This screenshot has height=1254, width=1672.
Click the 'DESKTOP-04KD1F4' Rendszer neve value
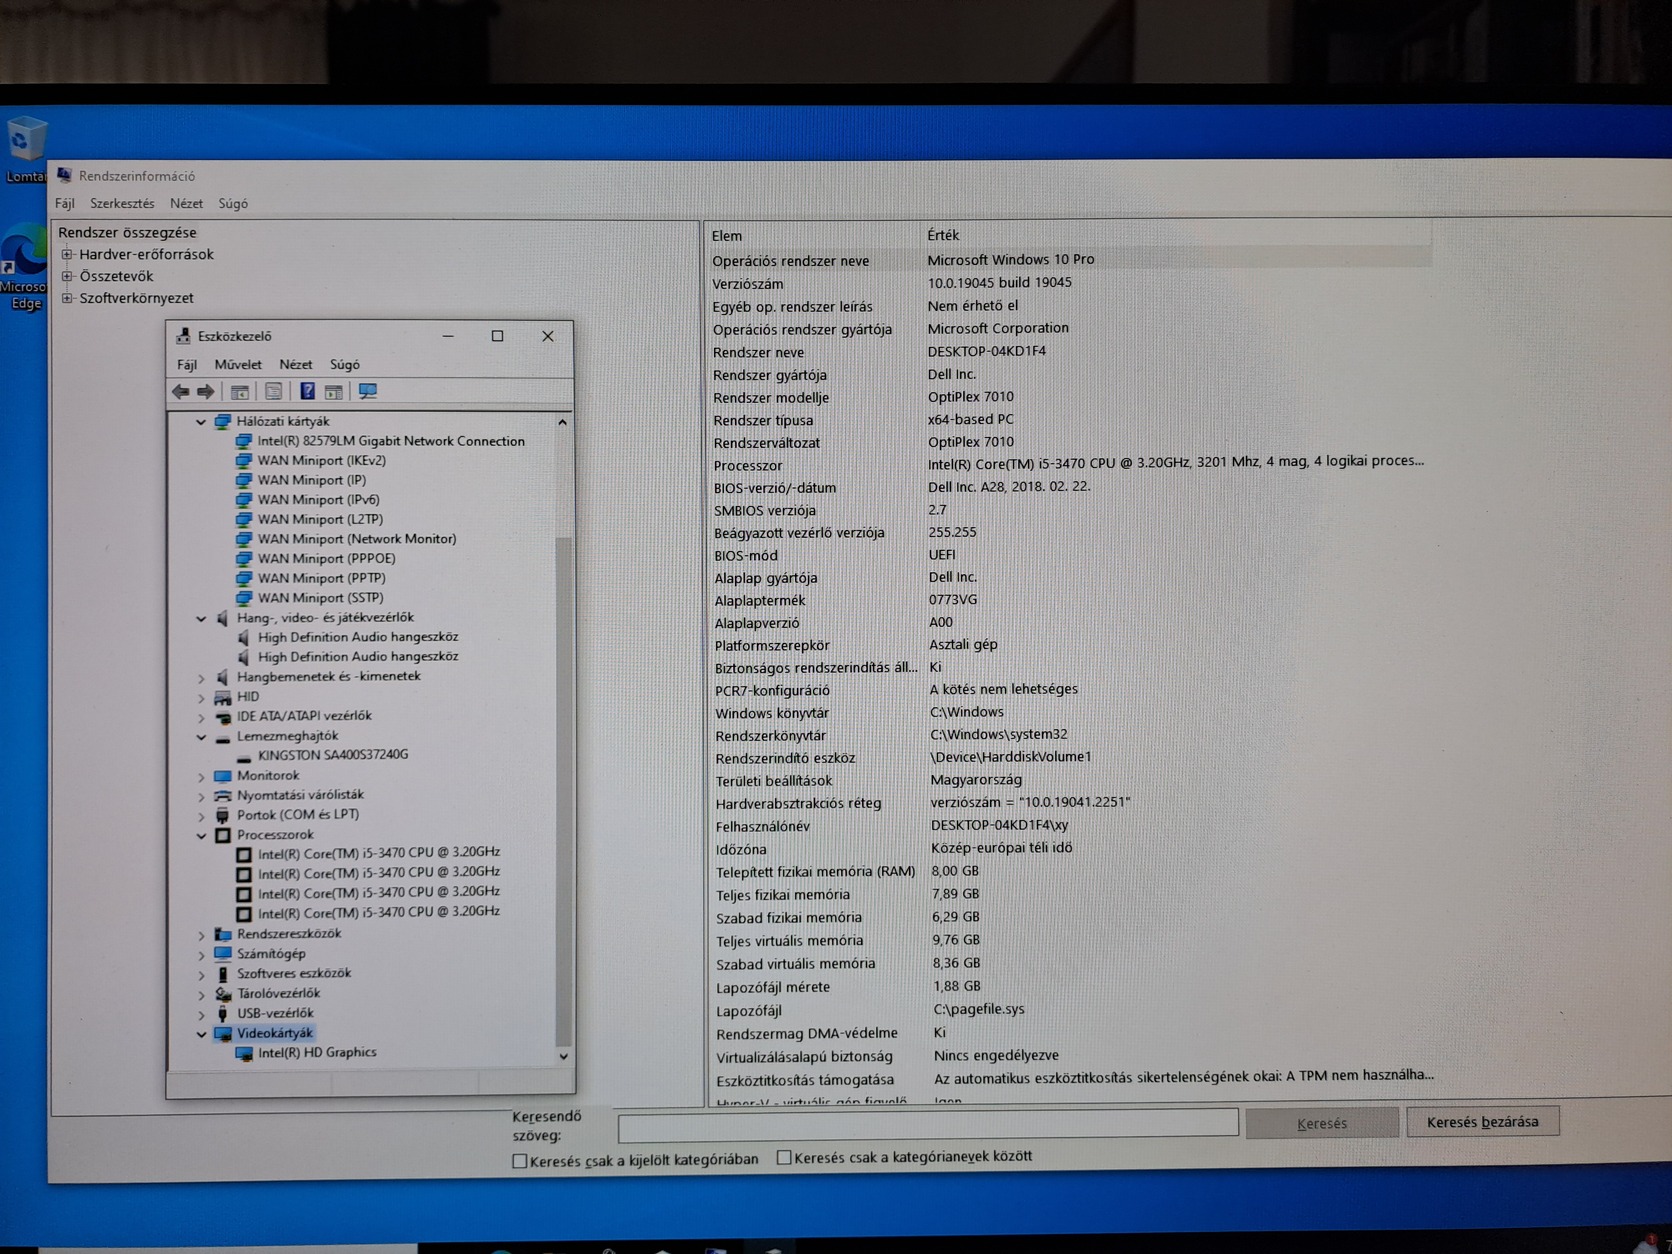tap(986, 352)
